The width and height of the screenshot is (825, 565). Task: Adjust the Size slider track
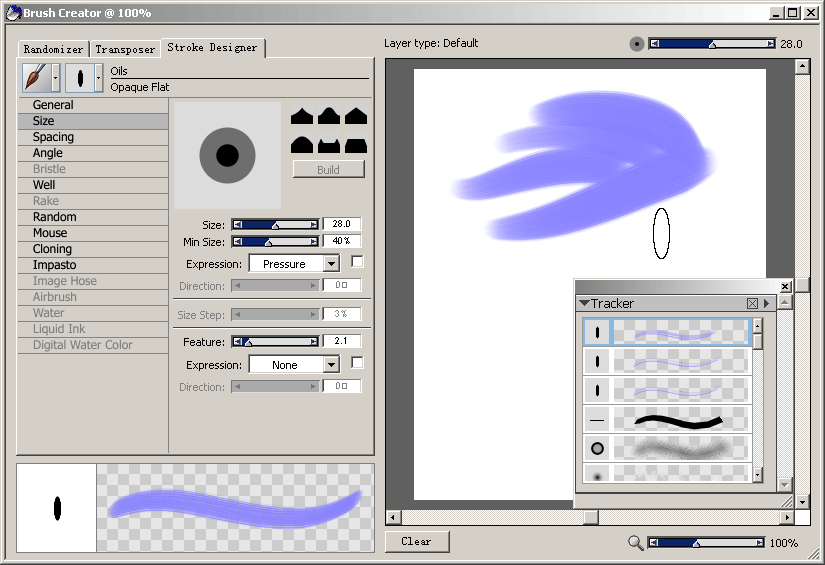(276, 225)
